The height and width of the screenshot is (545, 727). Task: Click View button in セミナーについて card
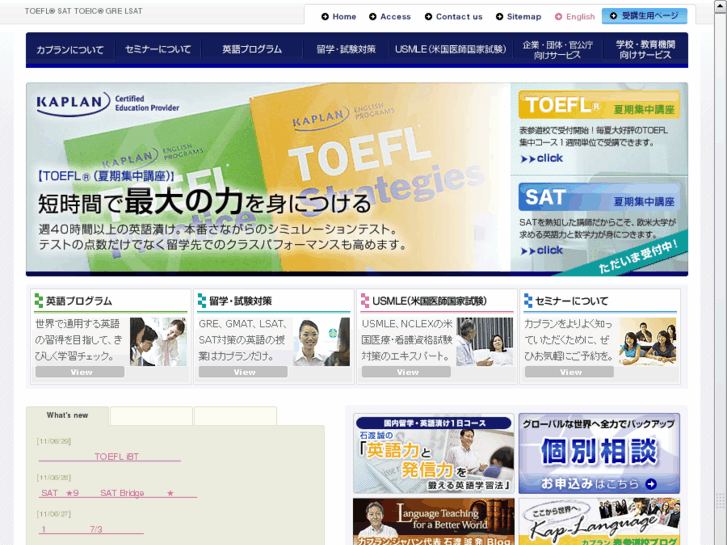point(569,372)
